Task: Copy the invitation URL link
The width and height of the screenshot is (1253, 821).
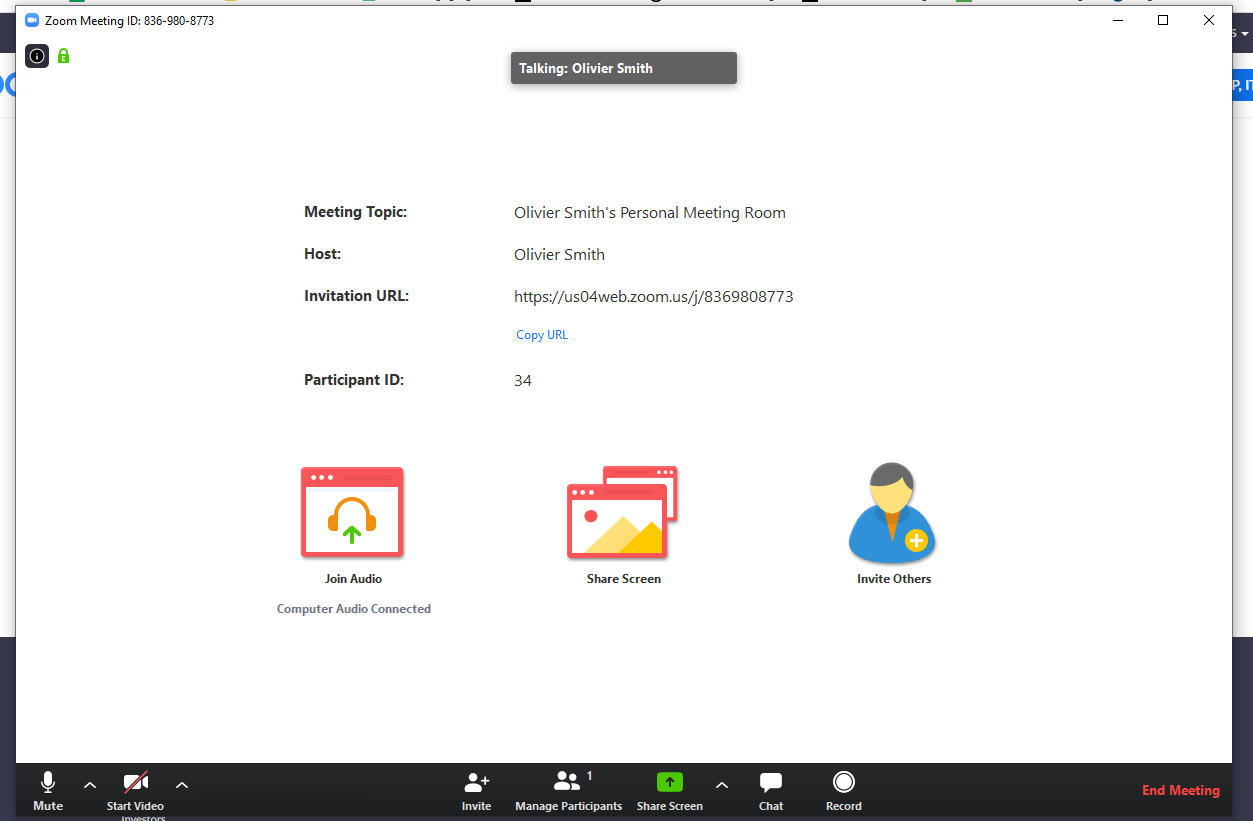Action: [542, 335]
